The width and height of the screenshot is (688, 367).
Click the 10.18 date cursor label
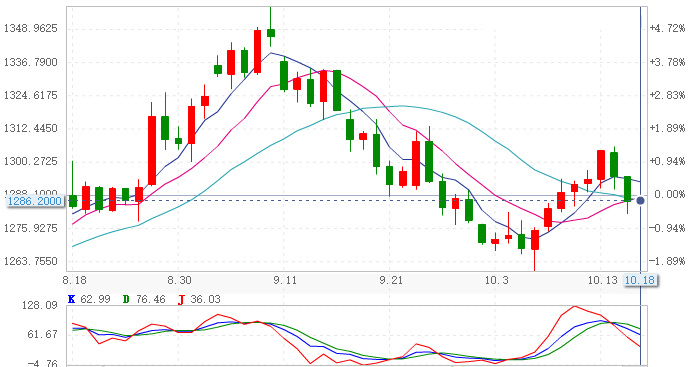[x=640, y=280]
